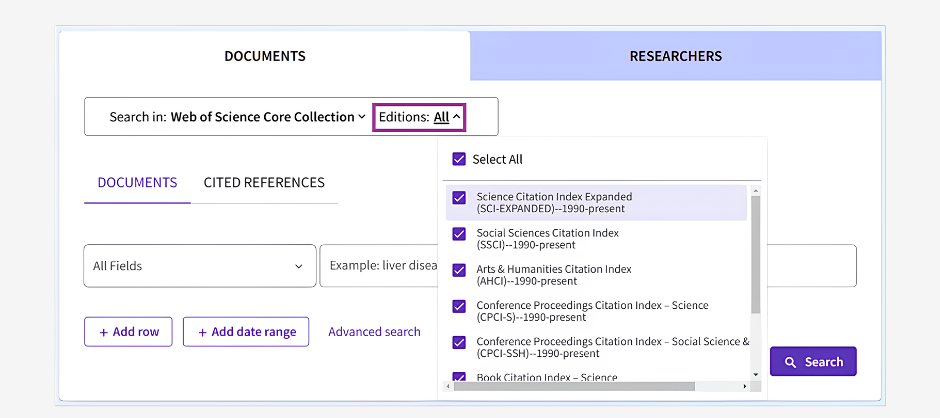Uncheck Social Sciences Citation Index checkbox
Screen dimensions: 940x418
tap(459, 234)
